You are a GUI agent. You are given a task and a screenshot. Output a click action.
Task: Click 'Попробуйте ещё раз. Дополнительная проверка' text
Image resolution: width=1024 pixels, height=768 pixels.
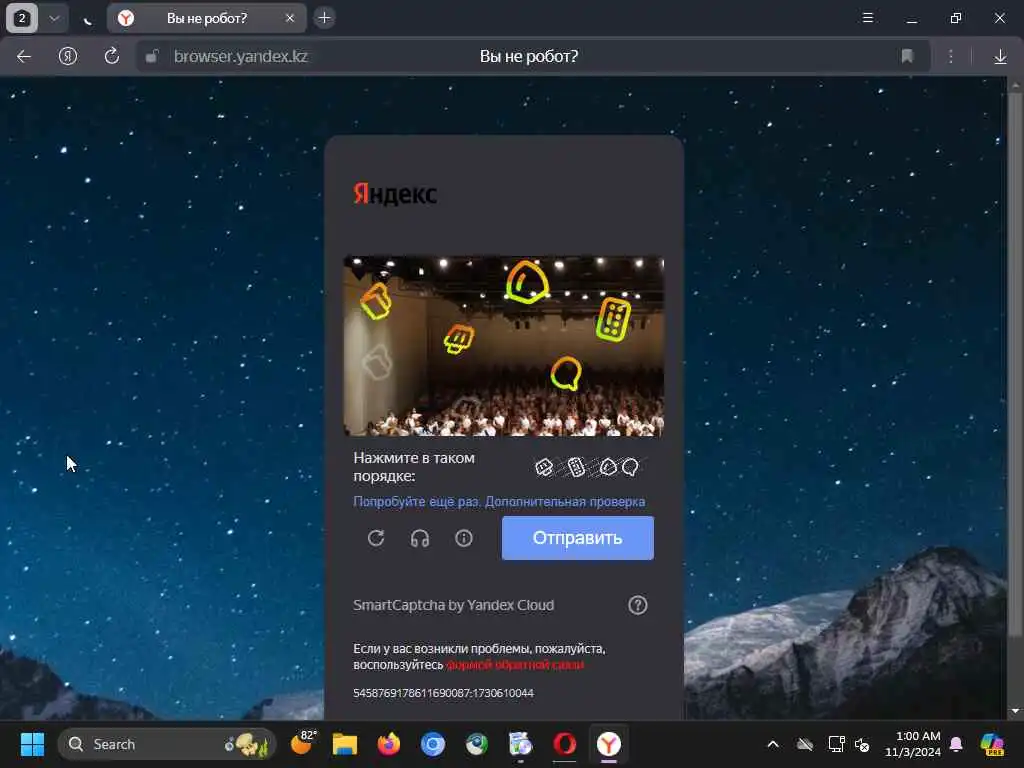click(x=499, y=502)
